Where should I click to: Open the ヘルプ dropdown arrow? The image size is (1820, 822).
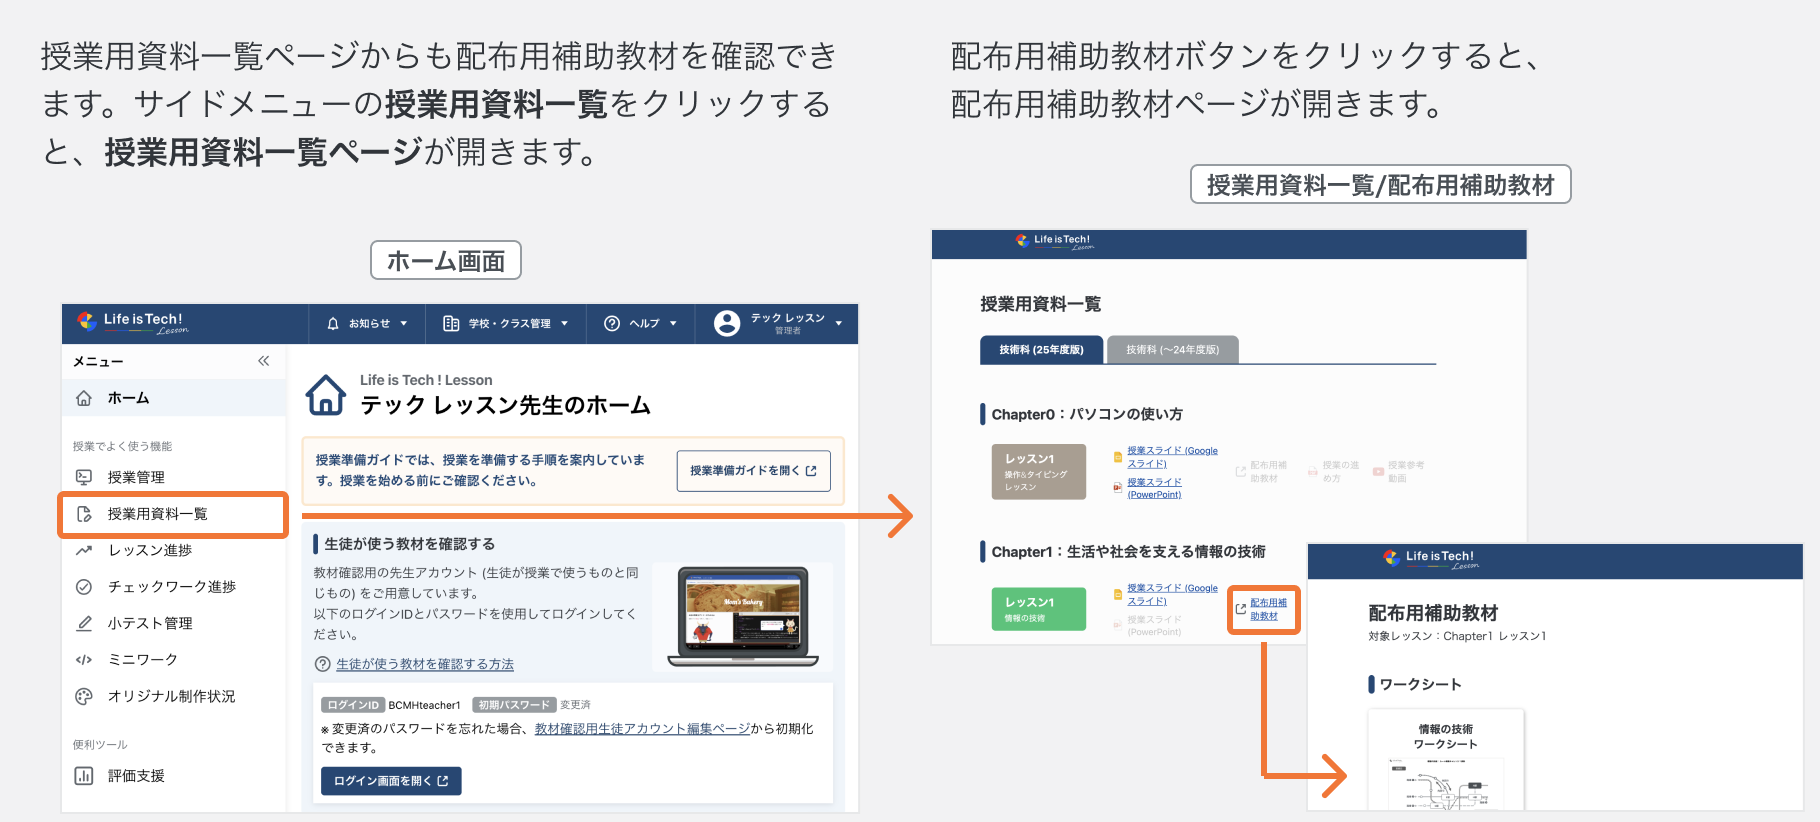pyautogui.click(x=673, y=324)
